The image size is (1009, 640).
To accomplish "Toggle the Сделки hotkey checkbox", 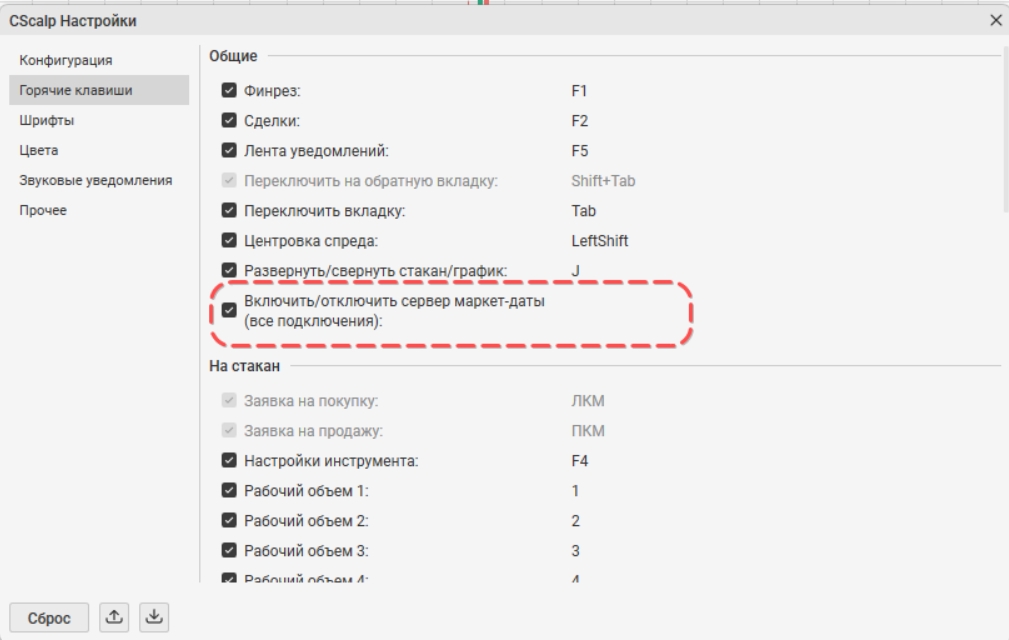I will click(x=229, y=120).
